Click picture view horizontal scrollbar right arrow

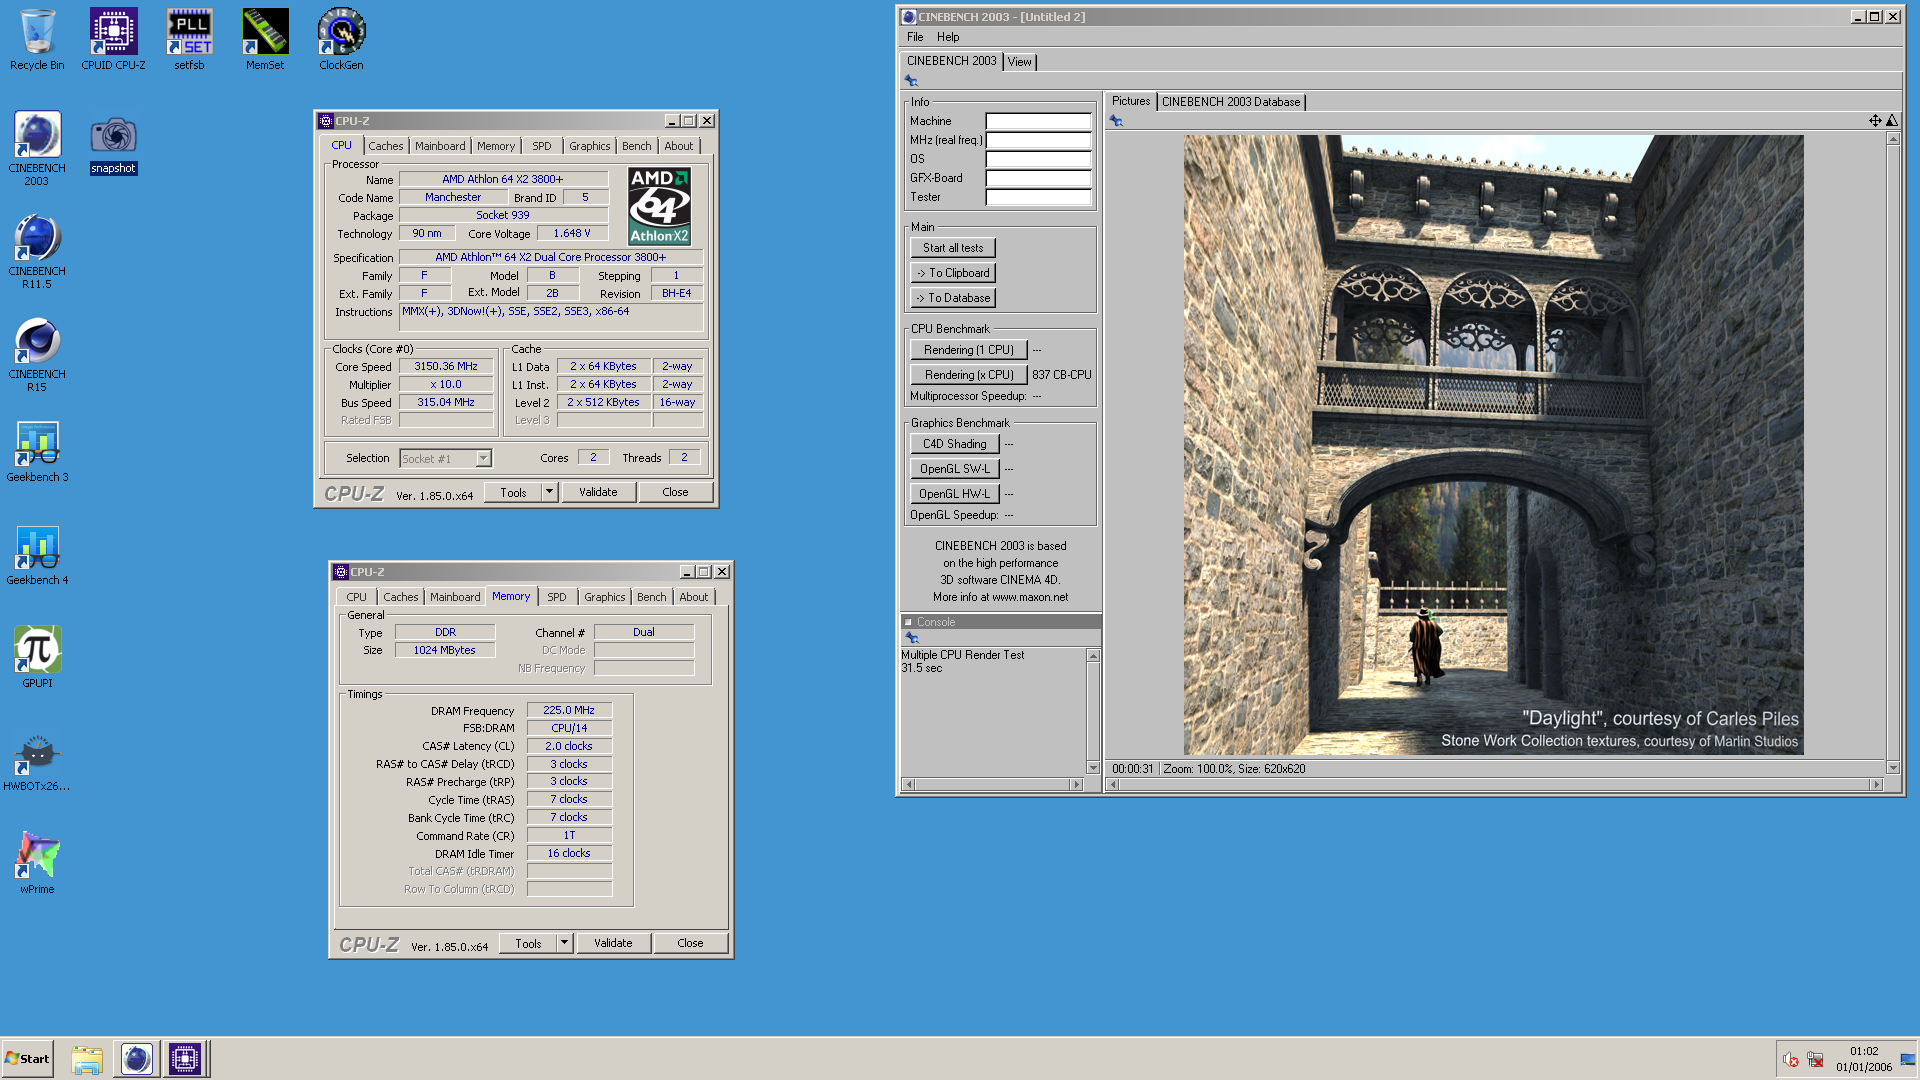(1876, 785)
